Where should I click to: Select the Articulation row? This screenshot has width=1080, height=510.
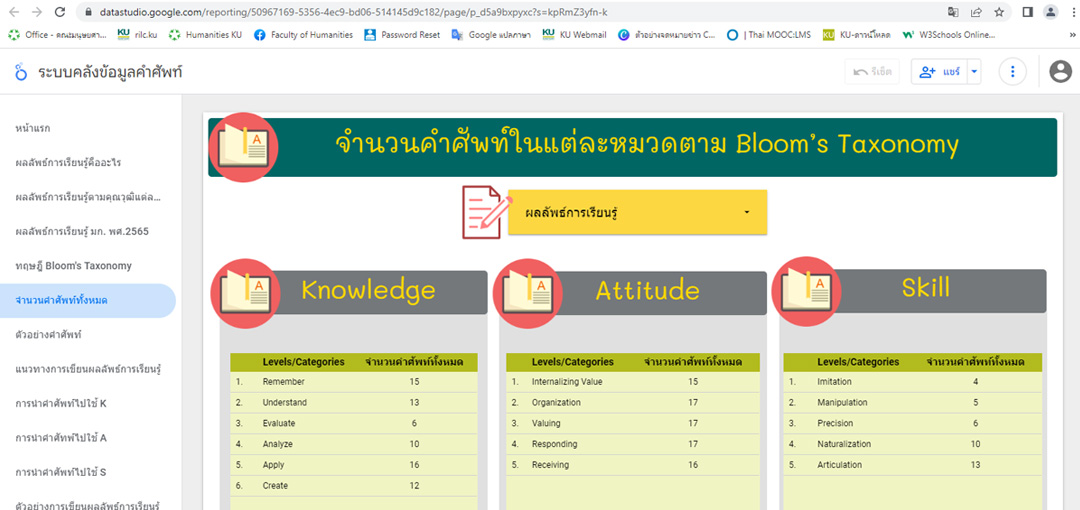[x=913, y=465]
